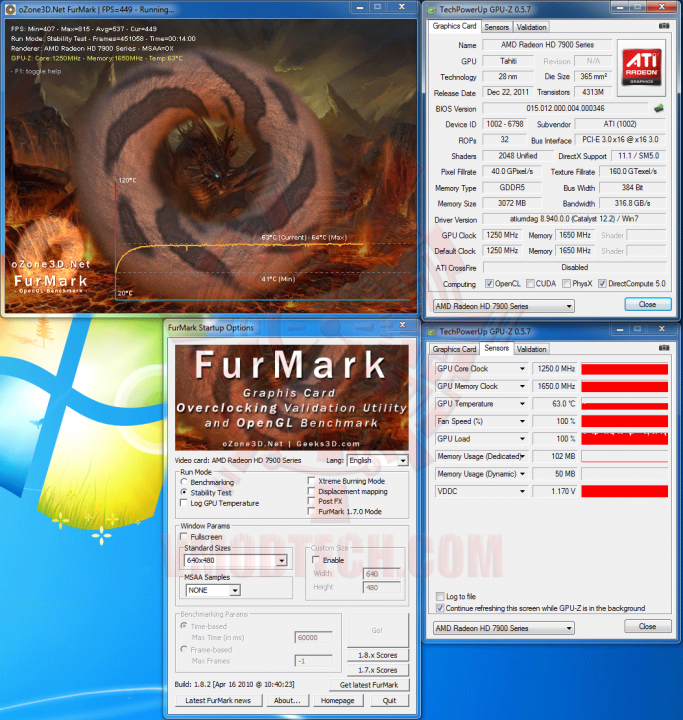Expand Fan Speed (%) sensor dropdown
This screenshot has width=683, height=720.
click(x=522, y=421)
